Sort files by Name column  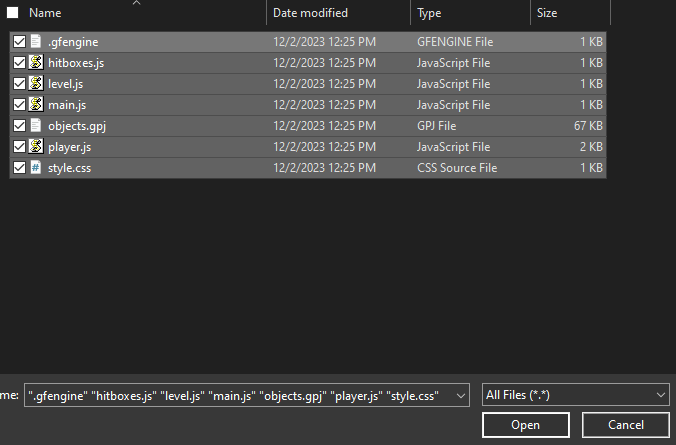pos(140,13)
